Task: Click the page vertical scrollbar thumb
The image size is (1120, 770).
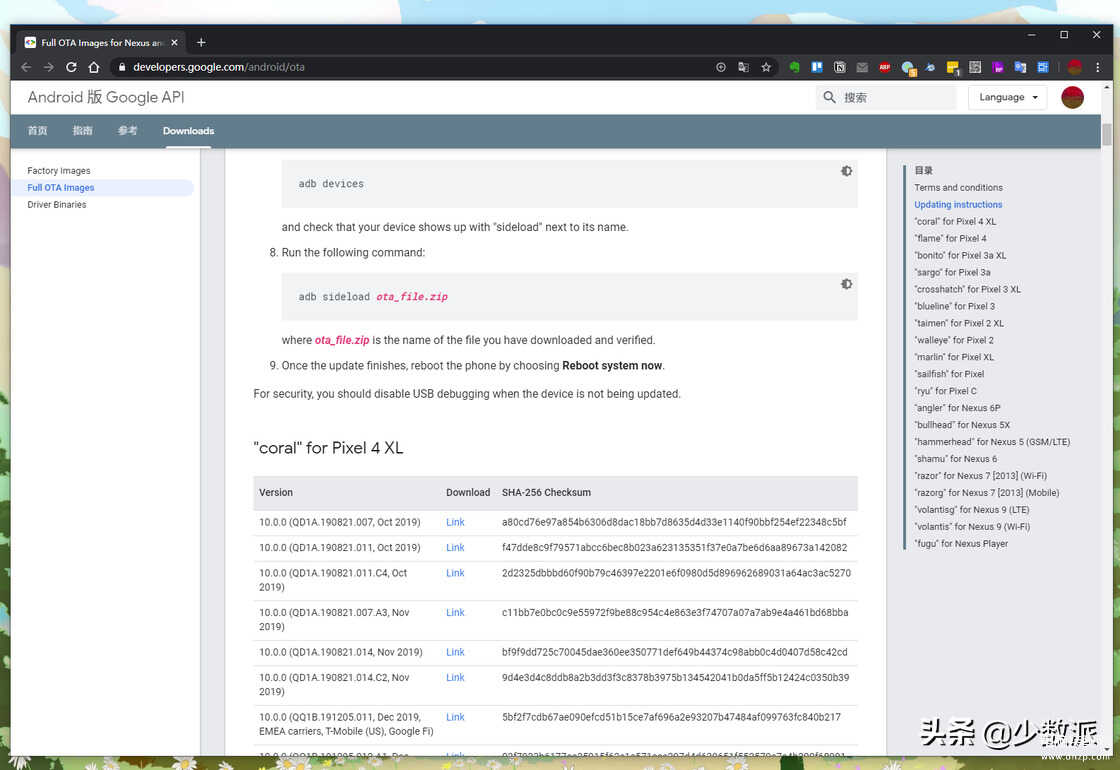Action: [x=1106, y=135]
